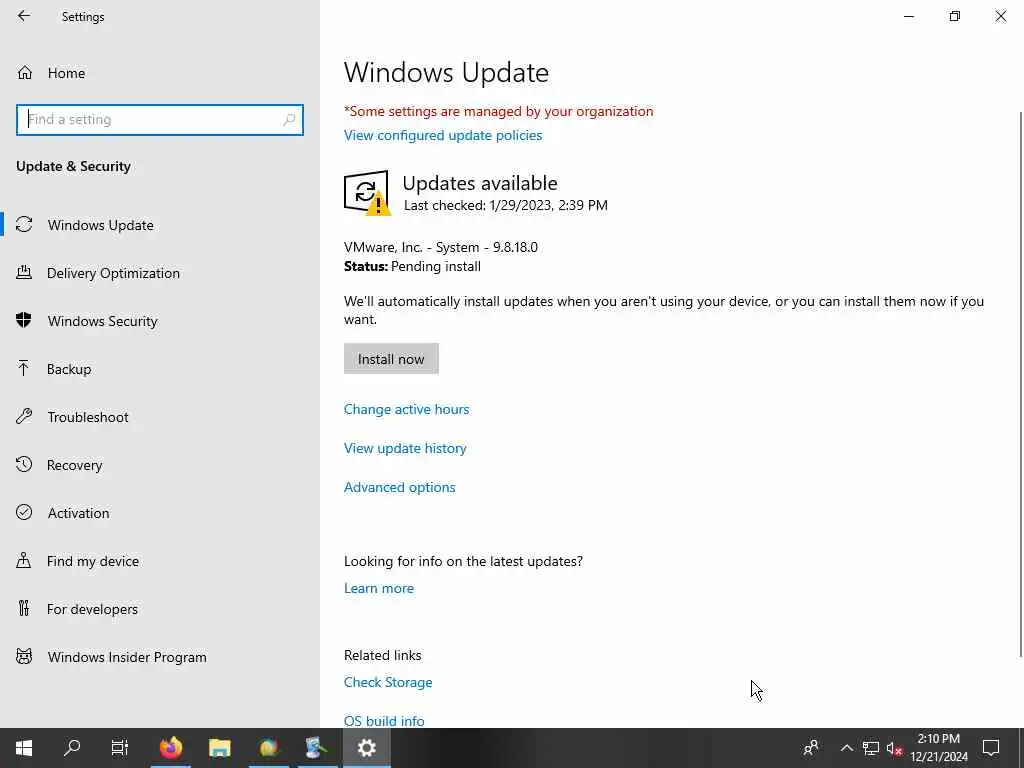Open the OS build info link
The image size is (1024, 768).
click(384, 721)
